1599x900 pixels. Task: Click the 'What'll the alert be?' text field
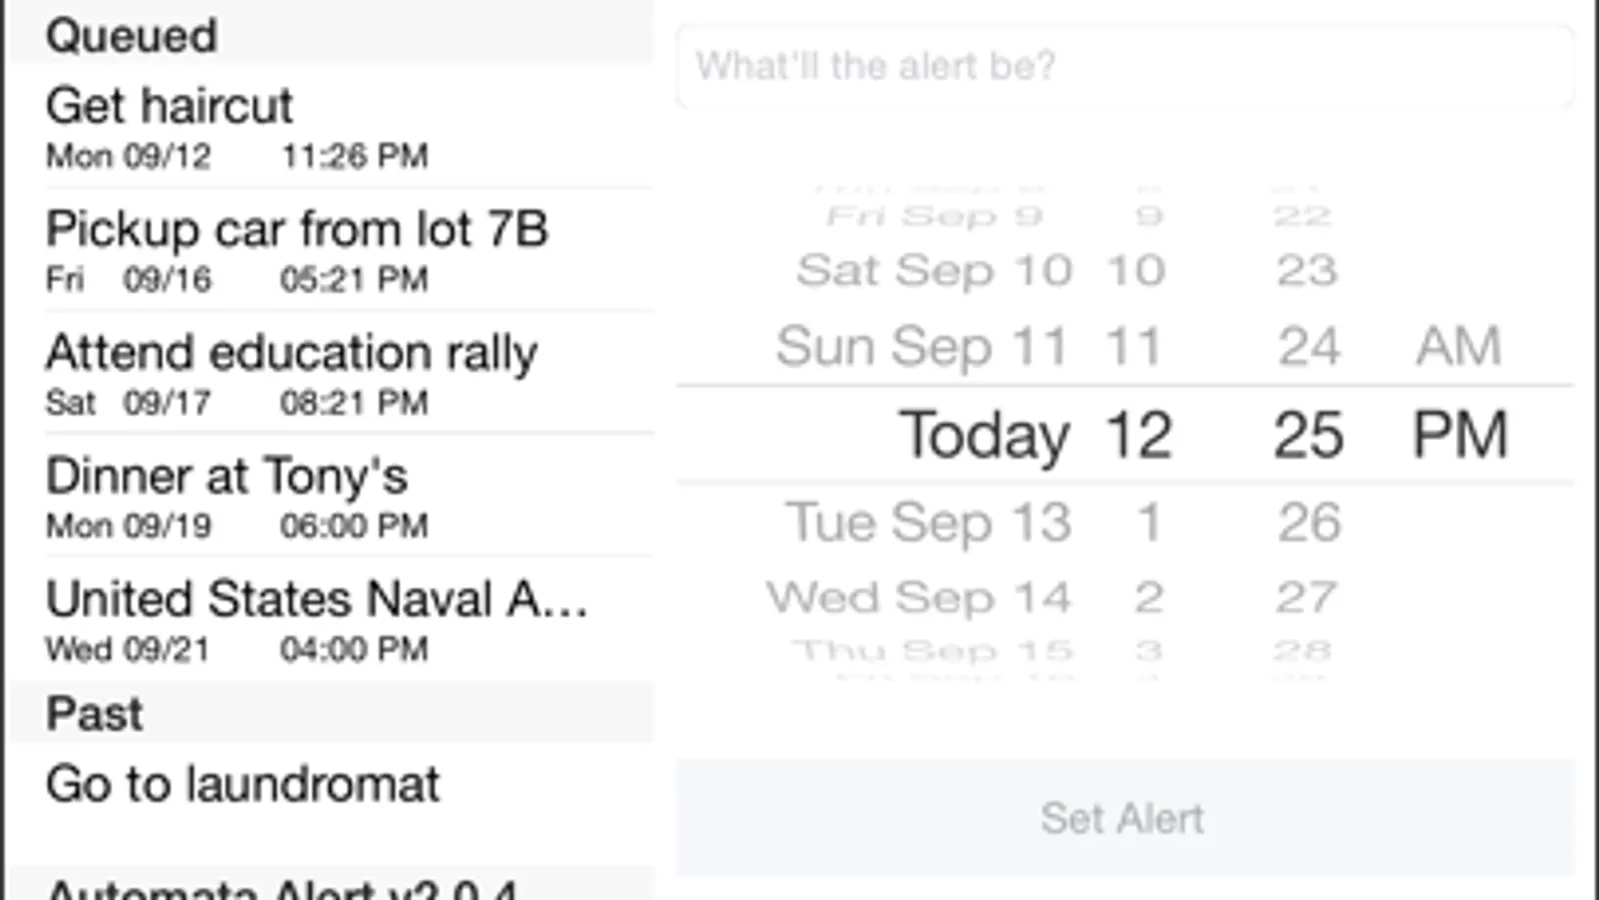tap(1124, 66)
